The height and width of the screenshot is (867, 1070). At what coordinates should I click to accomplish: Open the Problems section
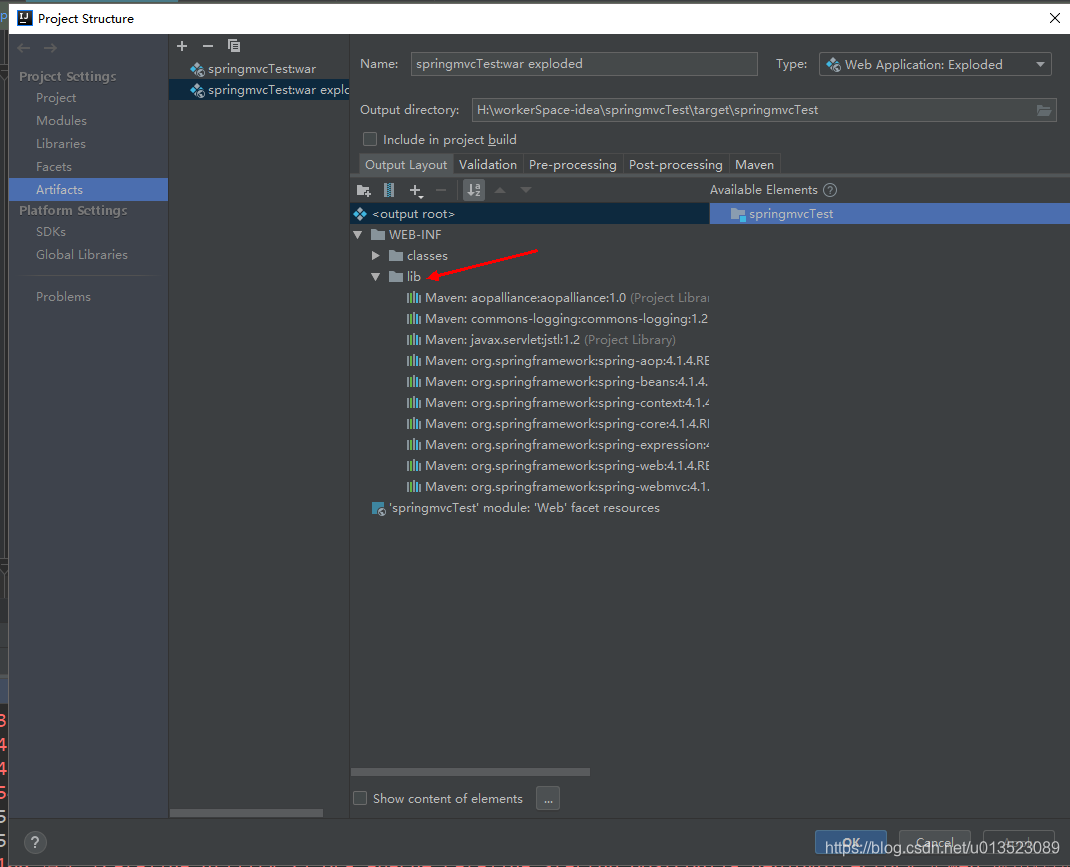point(63,297)
